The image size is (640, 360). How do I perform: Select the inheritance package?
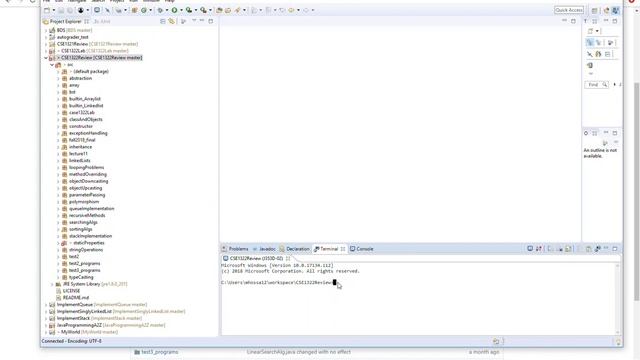[80, 147]
